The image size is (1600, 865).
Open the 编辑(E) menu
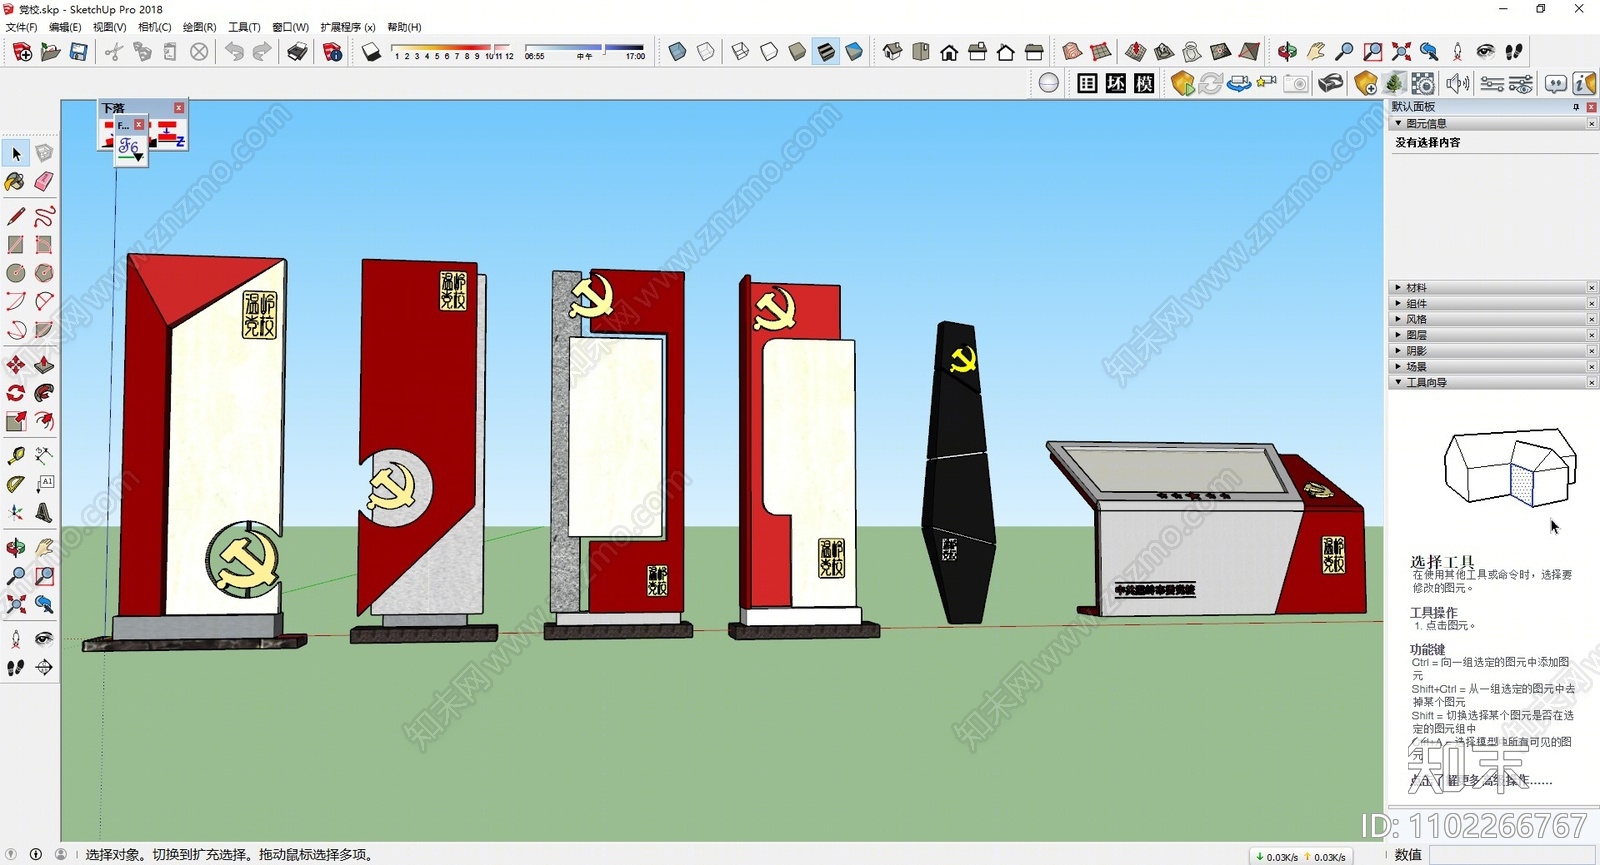point(65,27)
